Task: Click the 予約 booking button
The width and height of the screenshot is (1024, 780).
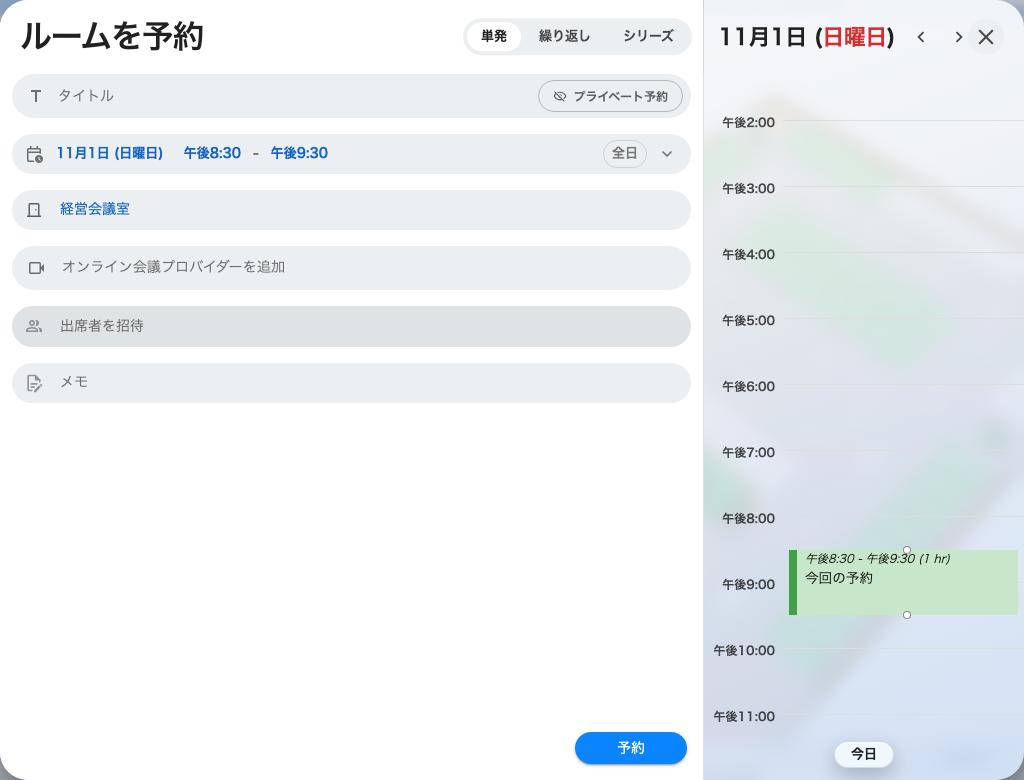Action: pos(631,748)
